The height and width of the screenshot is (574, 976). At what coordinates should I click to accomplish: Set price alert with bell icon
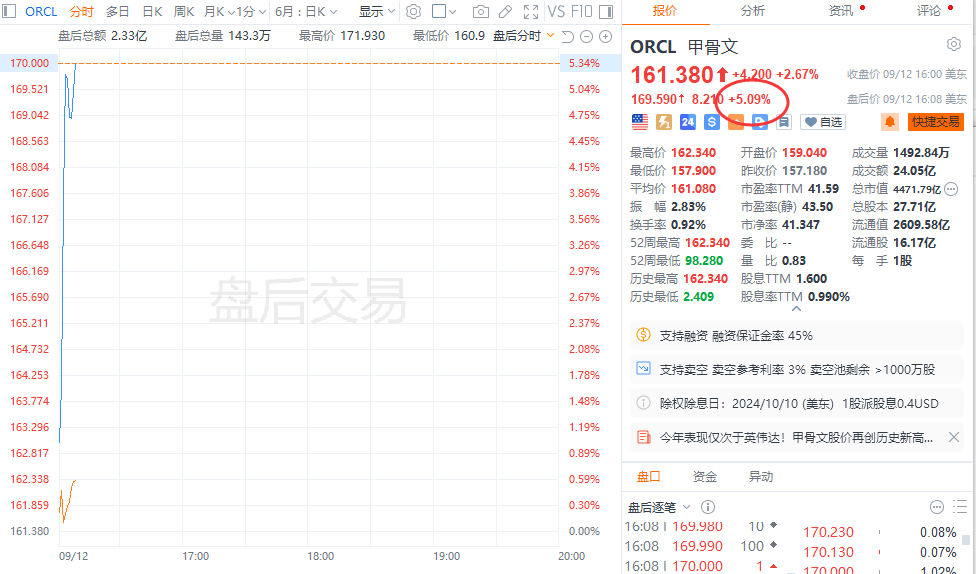(x=890, y=122)
